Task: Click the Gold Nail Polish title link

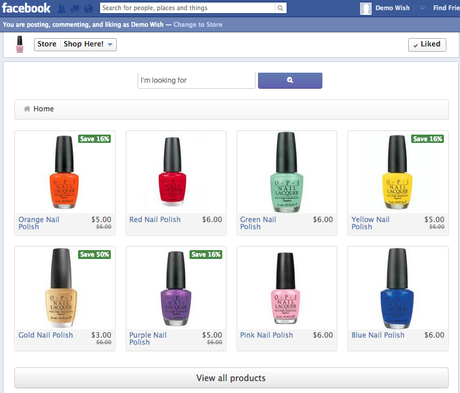Action: coord(46,335)
